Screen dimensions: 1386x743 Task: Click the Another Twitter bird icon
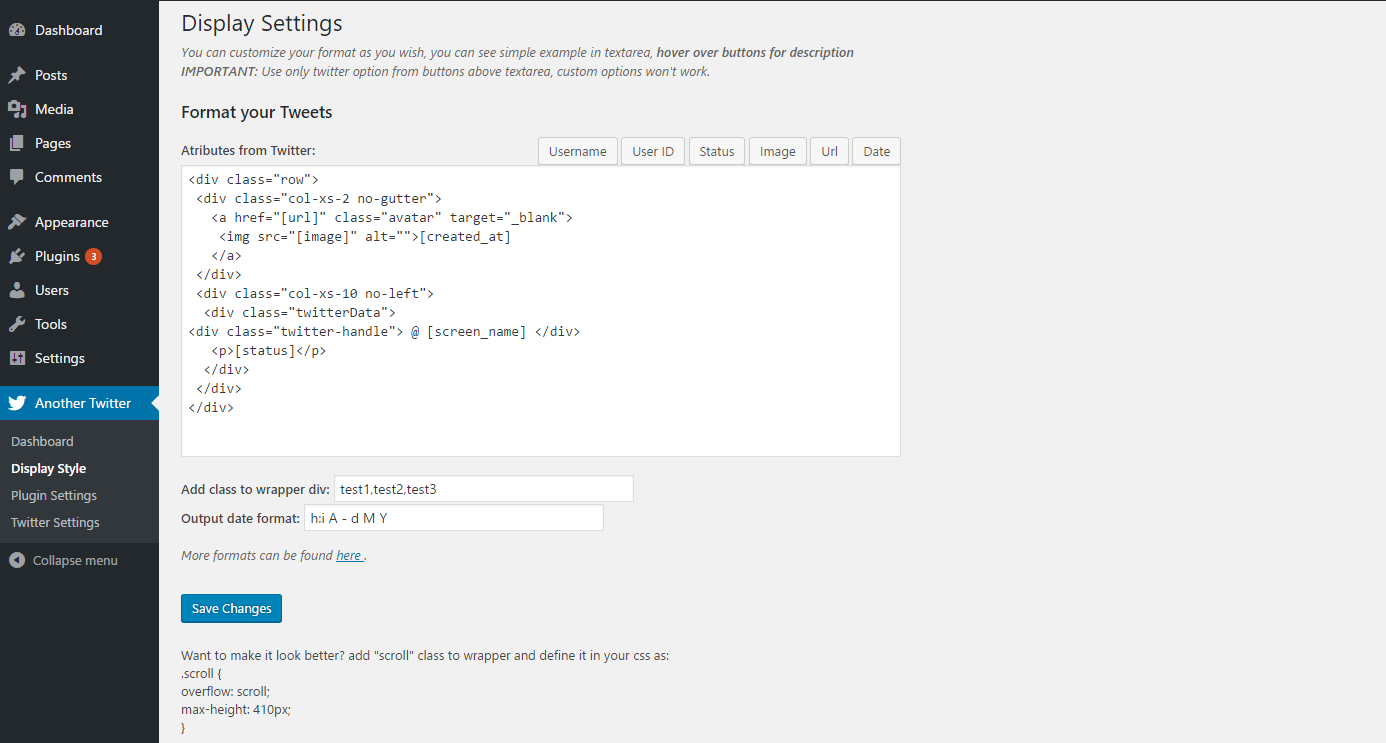[17, 403]
